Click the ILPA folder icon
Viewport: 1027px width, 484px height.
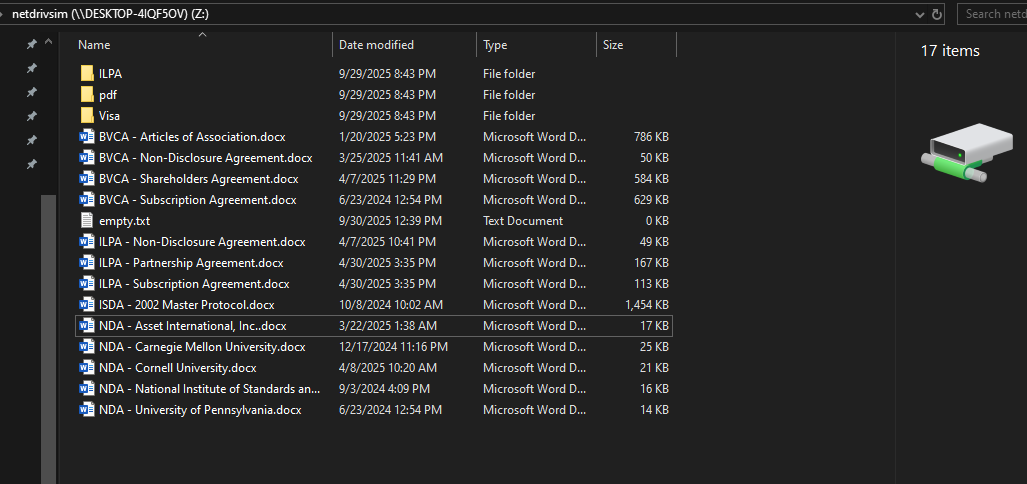point(86,74)
